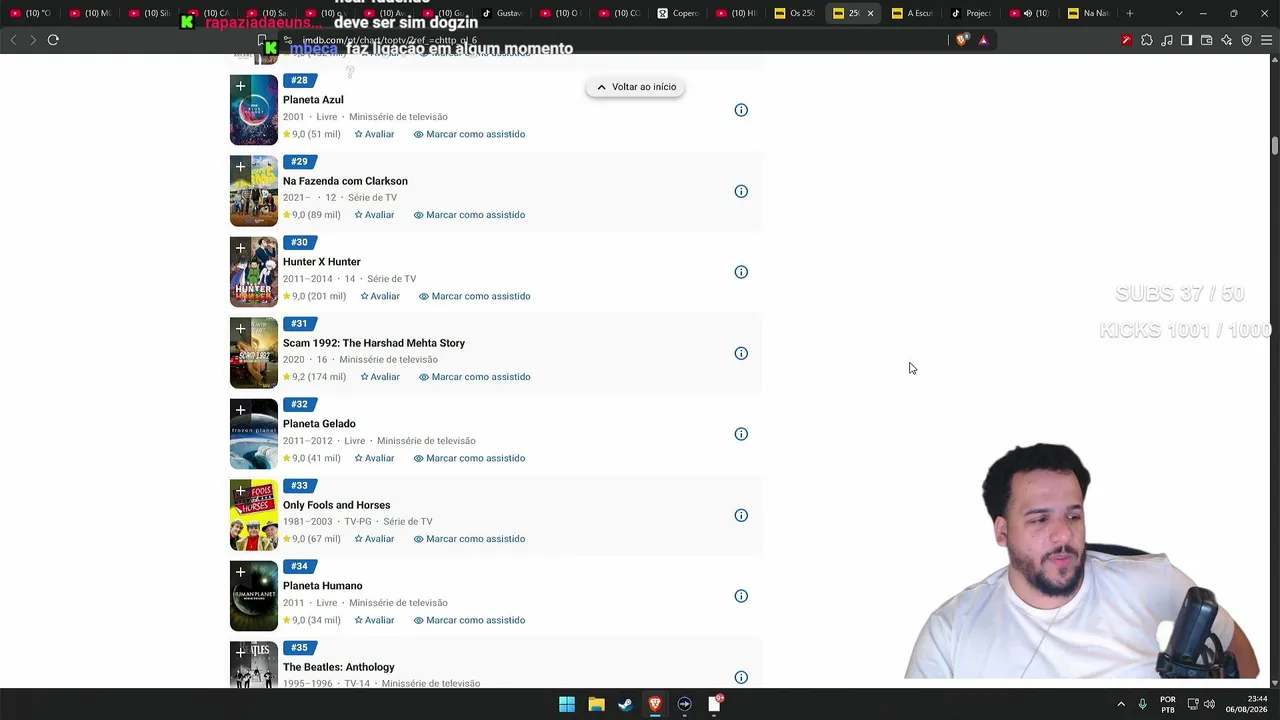
Task: Open the Planeta Humano poster thumbnail
Action: tap(254, 597)
